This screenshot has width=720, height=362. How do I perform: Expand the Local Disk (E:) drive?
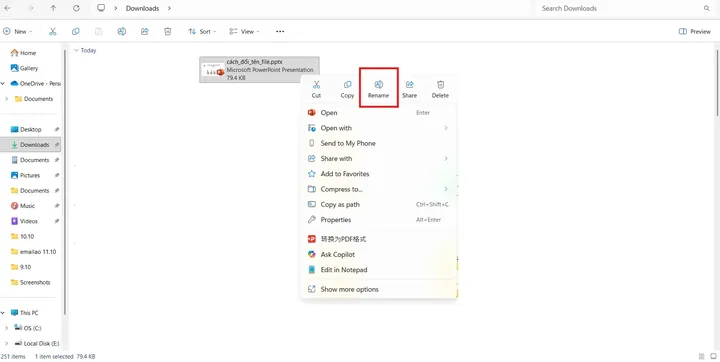6,343
